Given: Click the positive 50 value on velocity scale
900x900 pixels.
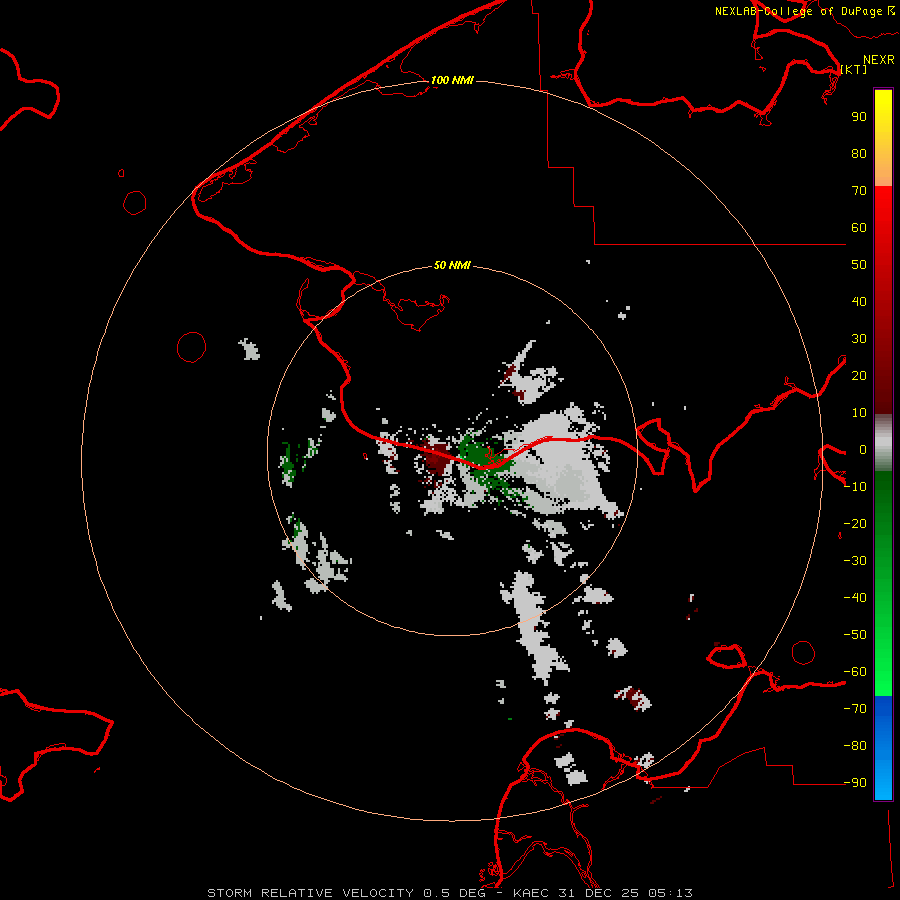Looking at the screenshot, I should point(859,265).
